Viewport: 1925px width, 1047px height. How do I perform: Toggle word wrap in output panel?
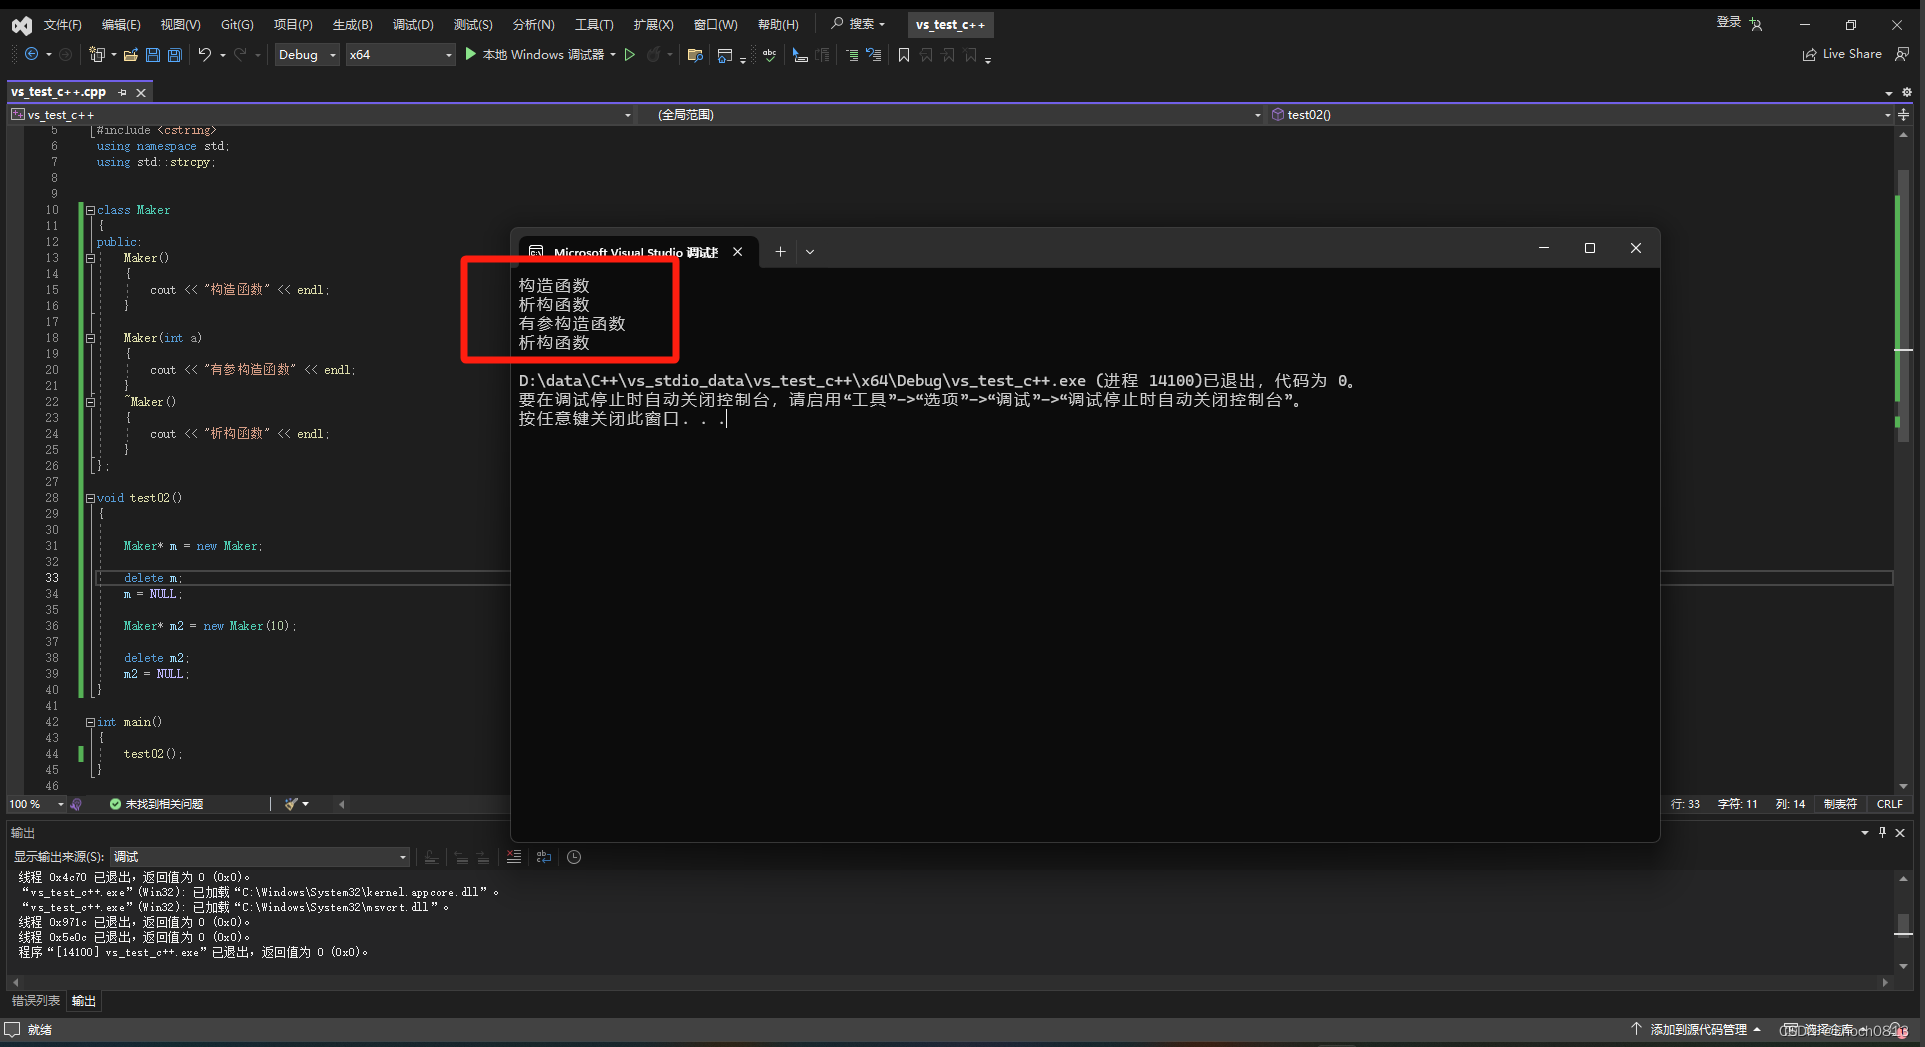(544, 857)
